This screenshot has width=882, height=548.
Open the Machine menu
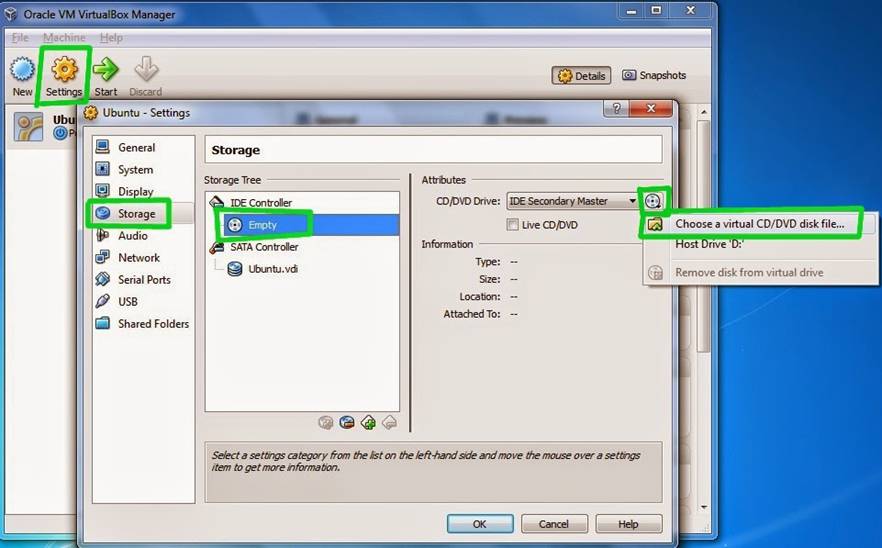pyautogui.click(x=64, y=38)
